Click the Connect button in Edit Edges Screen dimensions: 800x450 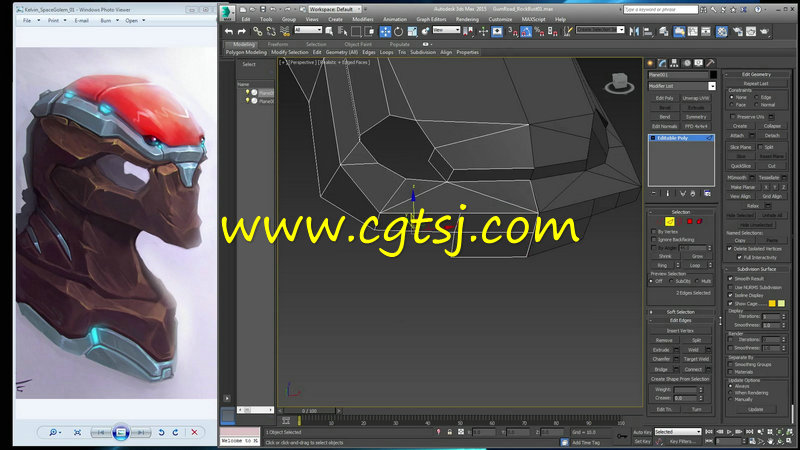tap(693, 369)
